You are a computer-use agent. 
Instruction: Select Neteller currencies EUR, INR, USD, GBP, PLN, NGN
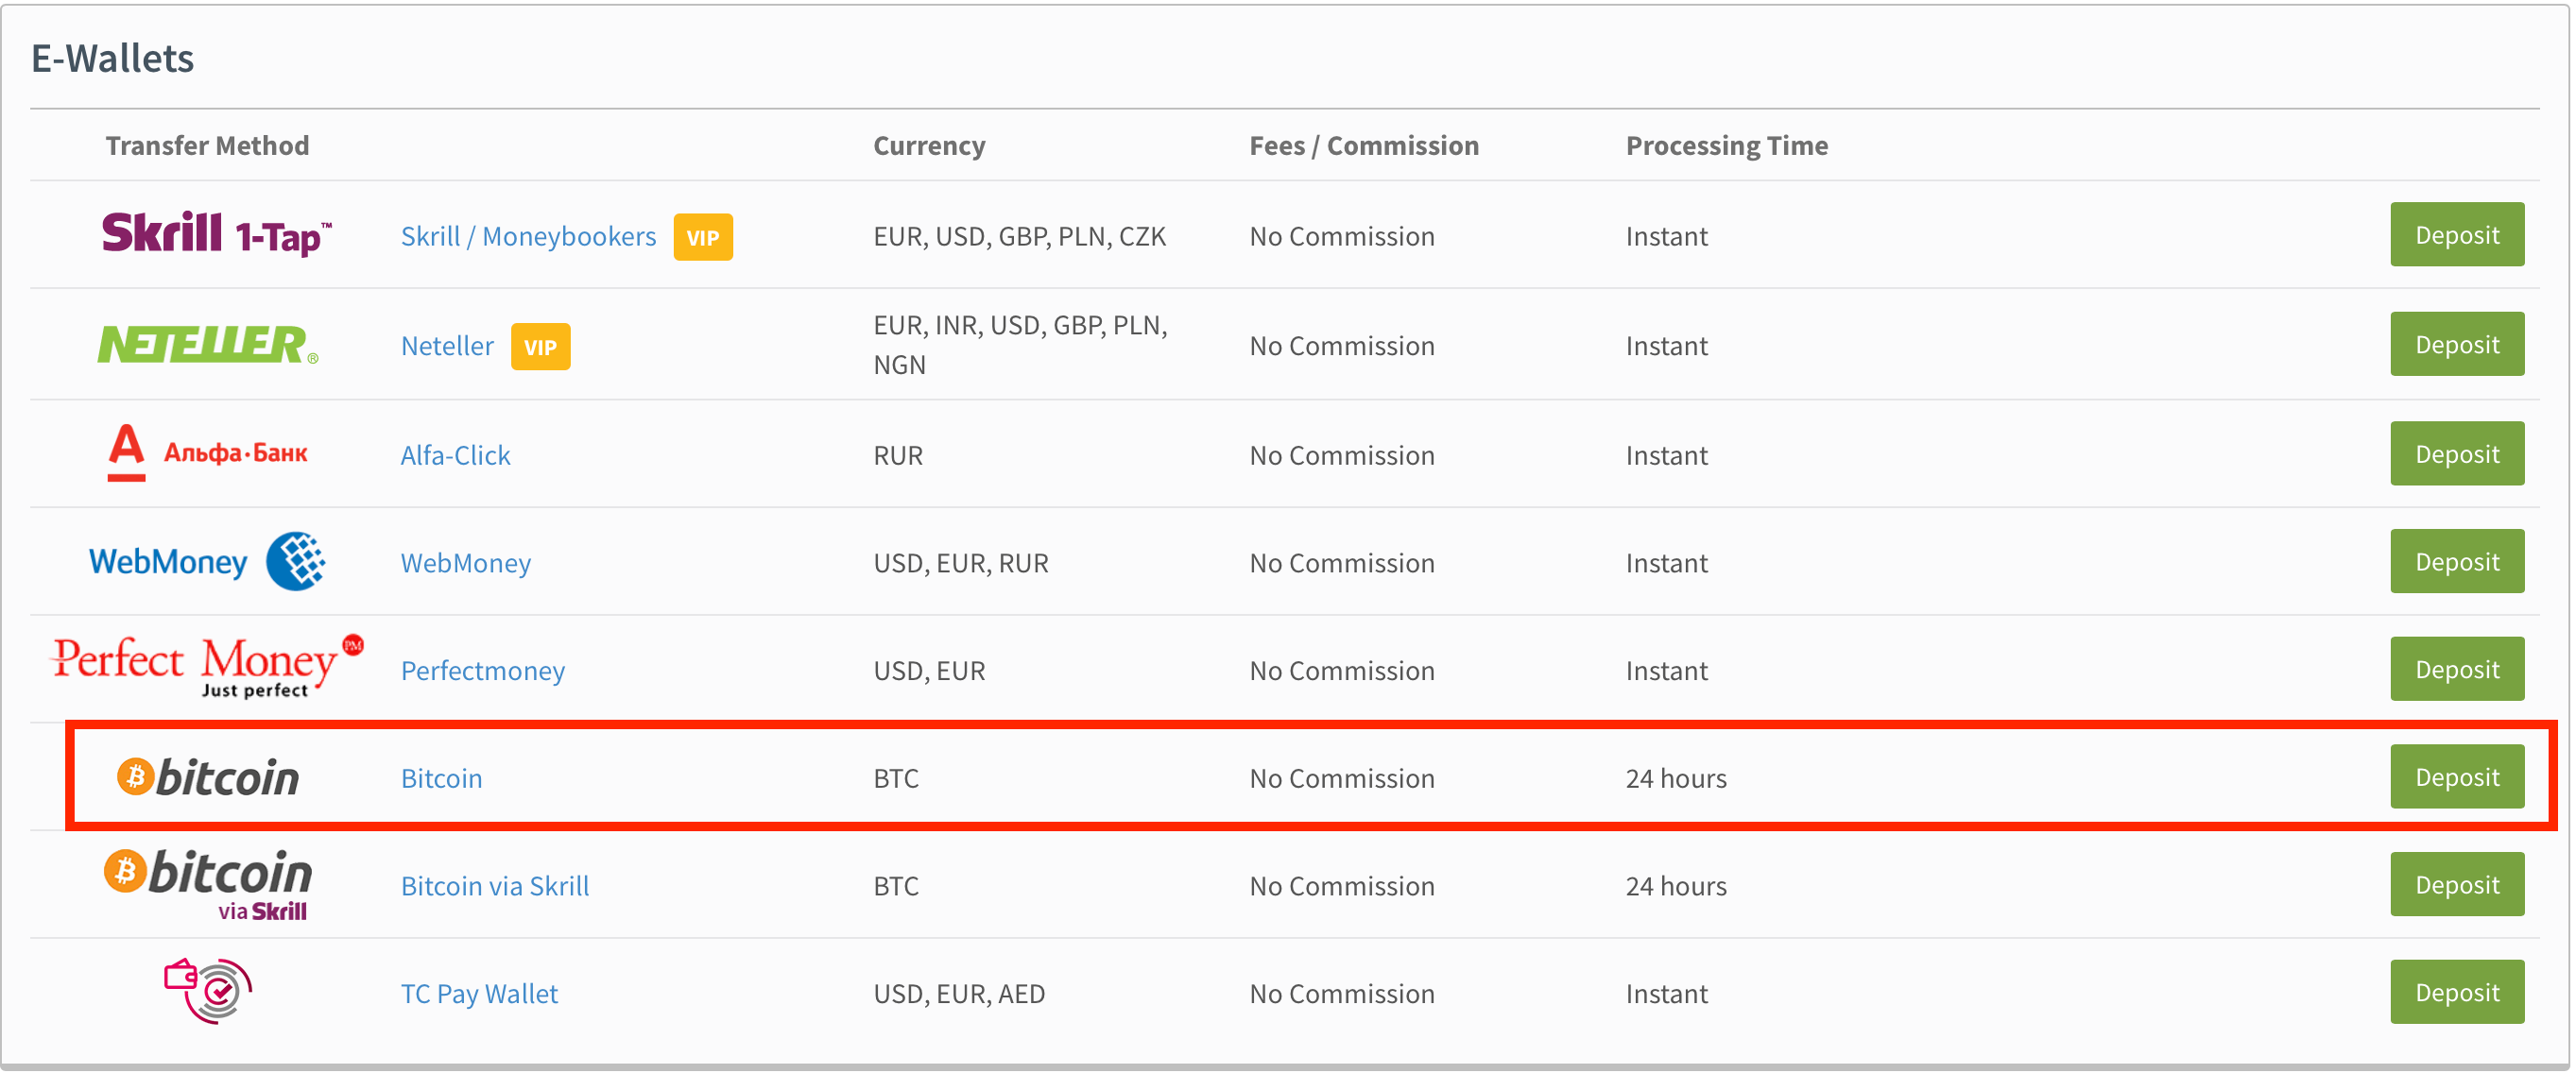coord(1020,345)
